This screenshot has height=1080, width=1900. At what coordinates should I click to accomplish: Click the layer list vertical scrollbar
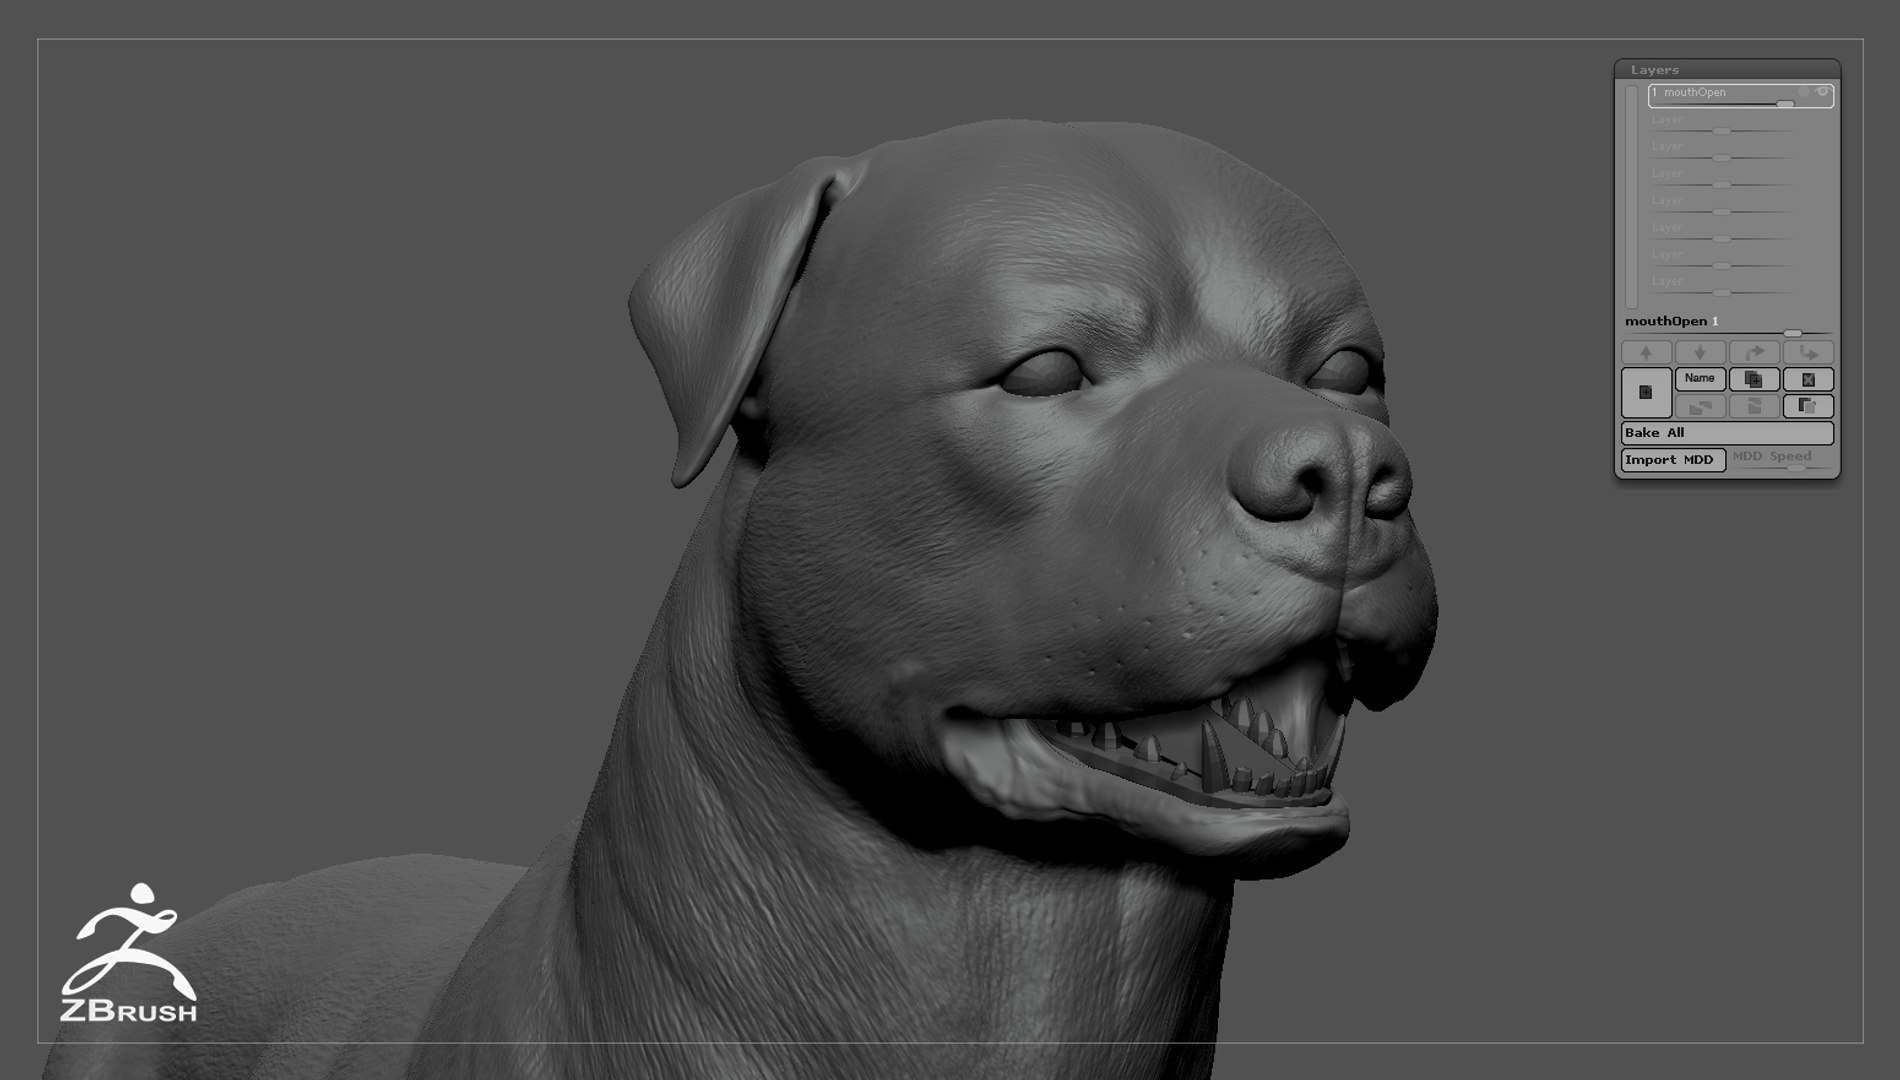pos(1632,196)
